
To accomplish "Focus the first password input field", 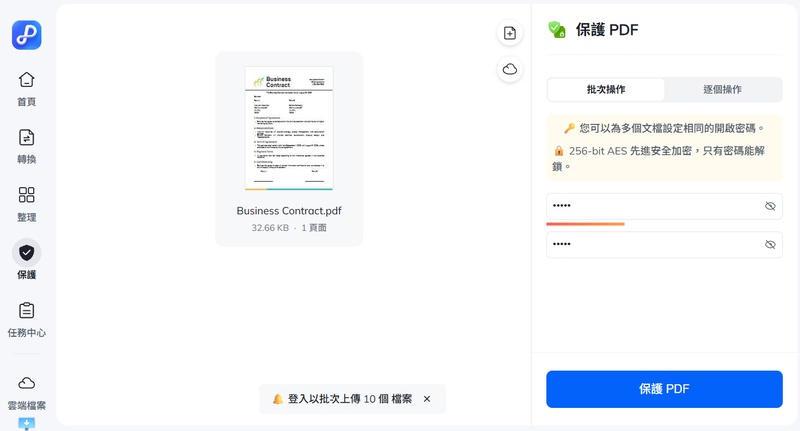I will tap(664, 206).
